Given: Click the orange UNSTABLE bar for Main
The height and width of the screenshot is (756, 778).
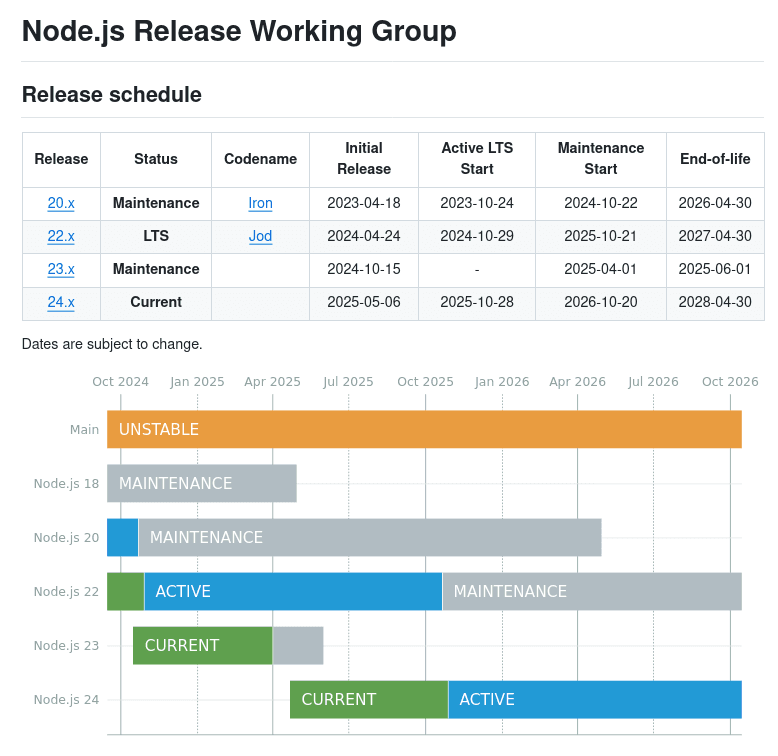Looking at the screenshot, I should pos(424,430).
